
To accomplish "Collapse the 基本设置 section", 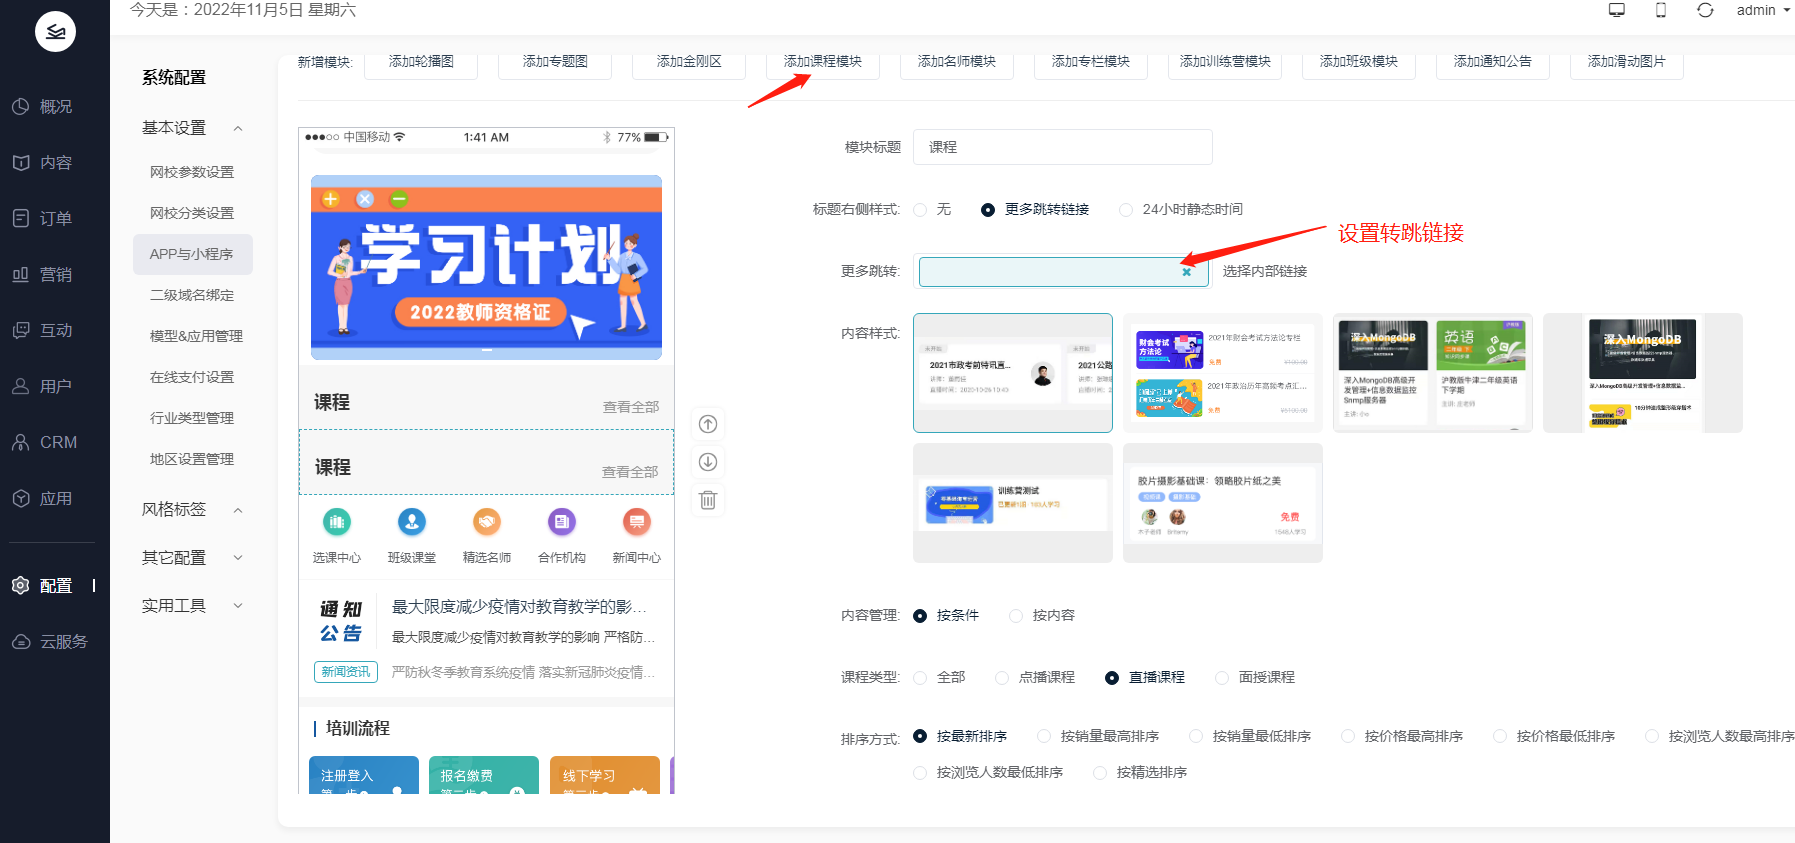I will [238, 128].
